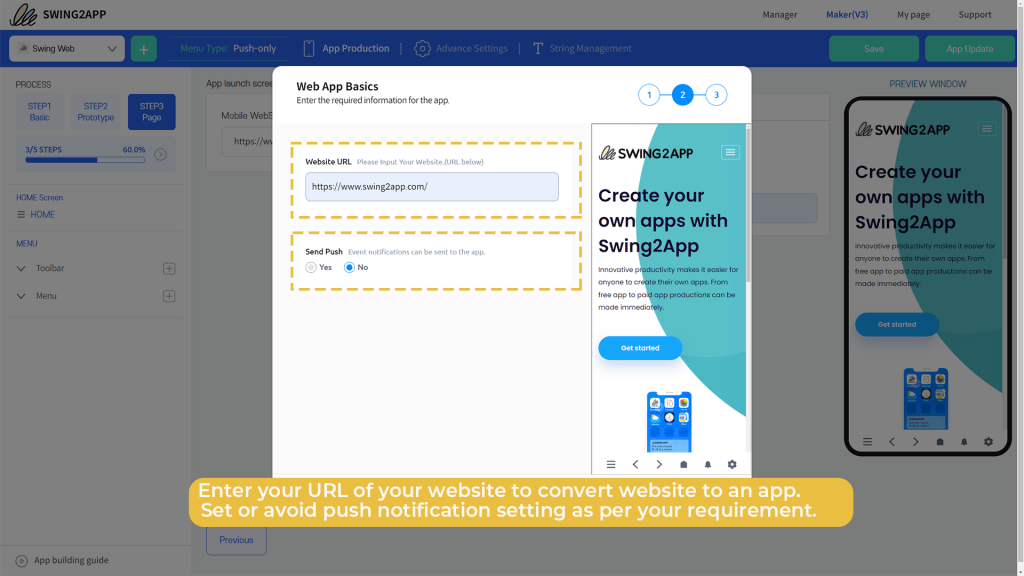Open String Management text icon
This screenshot has height=576, width=1024.
tap(538, 48)
